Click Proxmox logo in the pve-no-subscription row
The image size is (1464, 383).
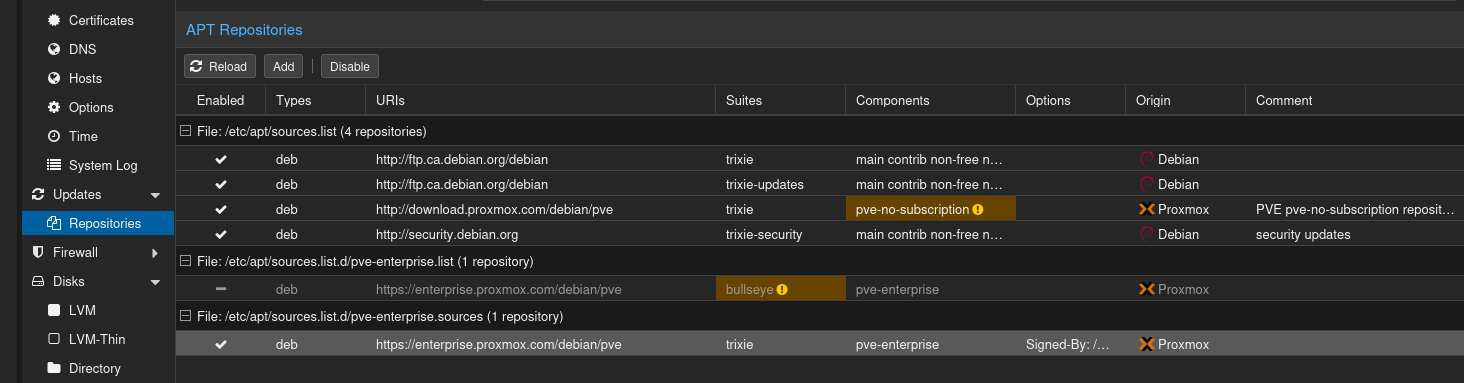pyautogui.click(x=1147, y=209)
